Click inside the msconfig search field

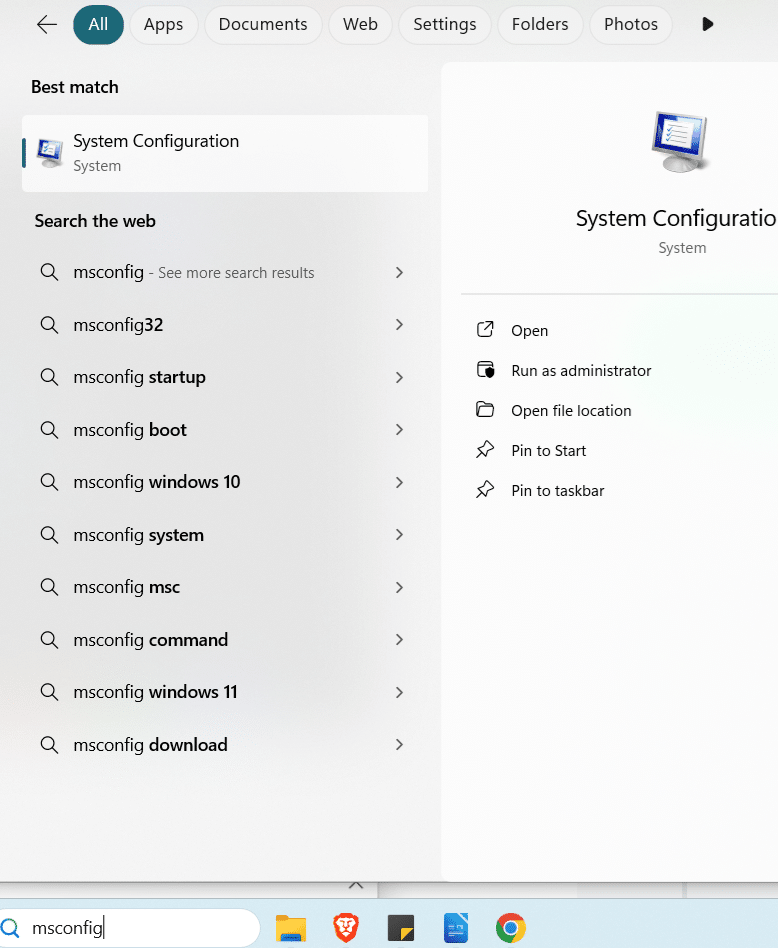130,928
